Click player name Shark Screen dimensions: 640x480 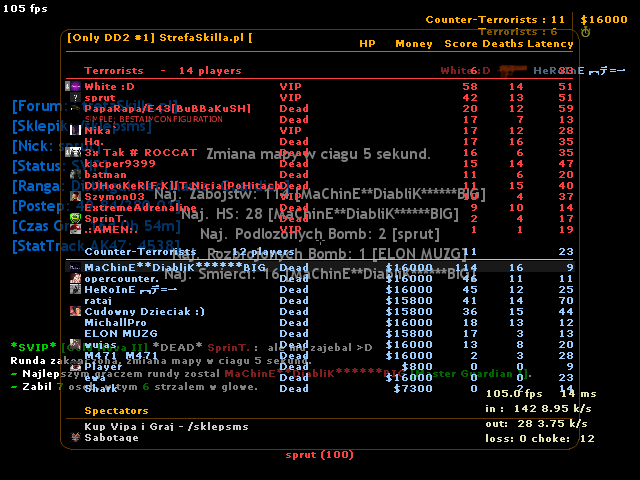click(x=101, y=389)
